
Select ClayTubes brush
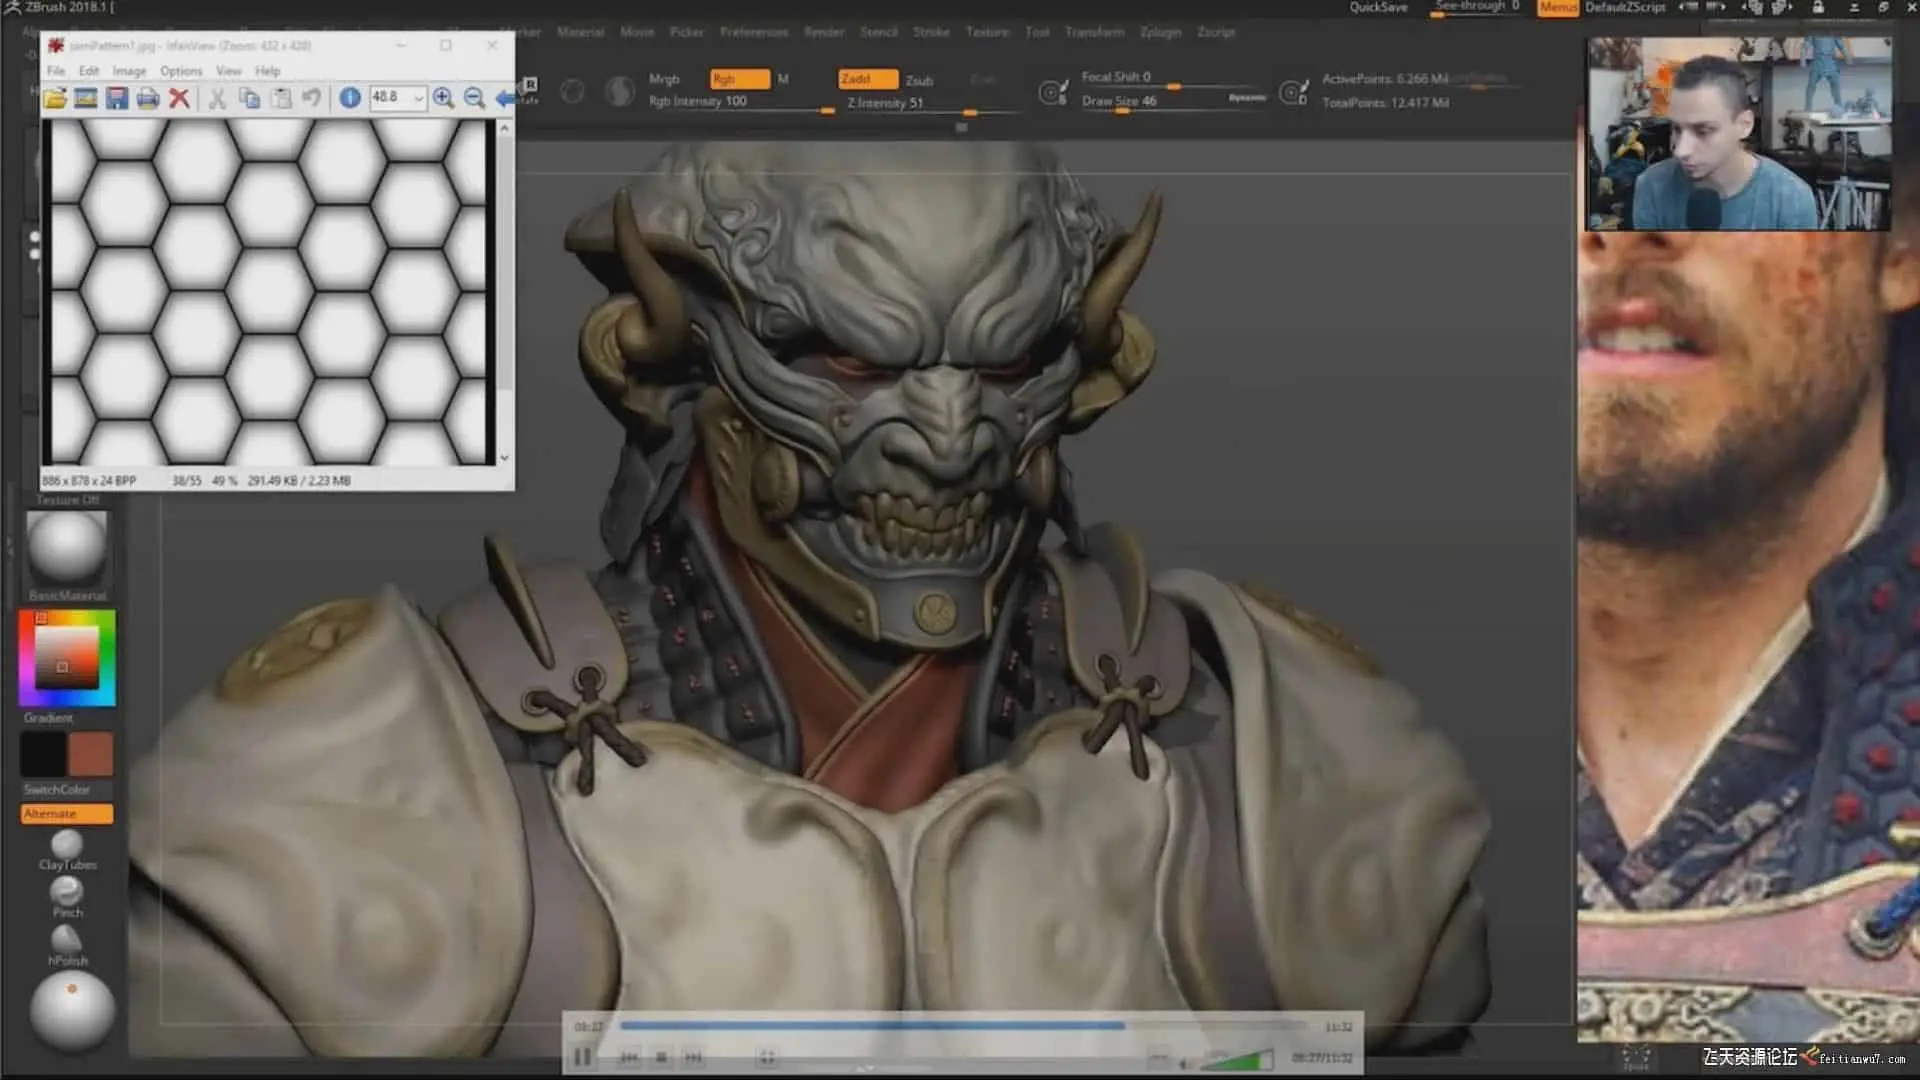coord(67,850)
